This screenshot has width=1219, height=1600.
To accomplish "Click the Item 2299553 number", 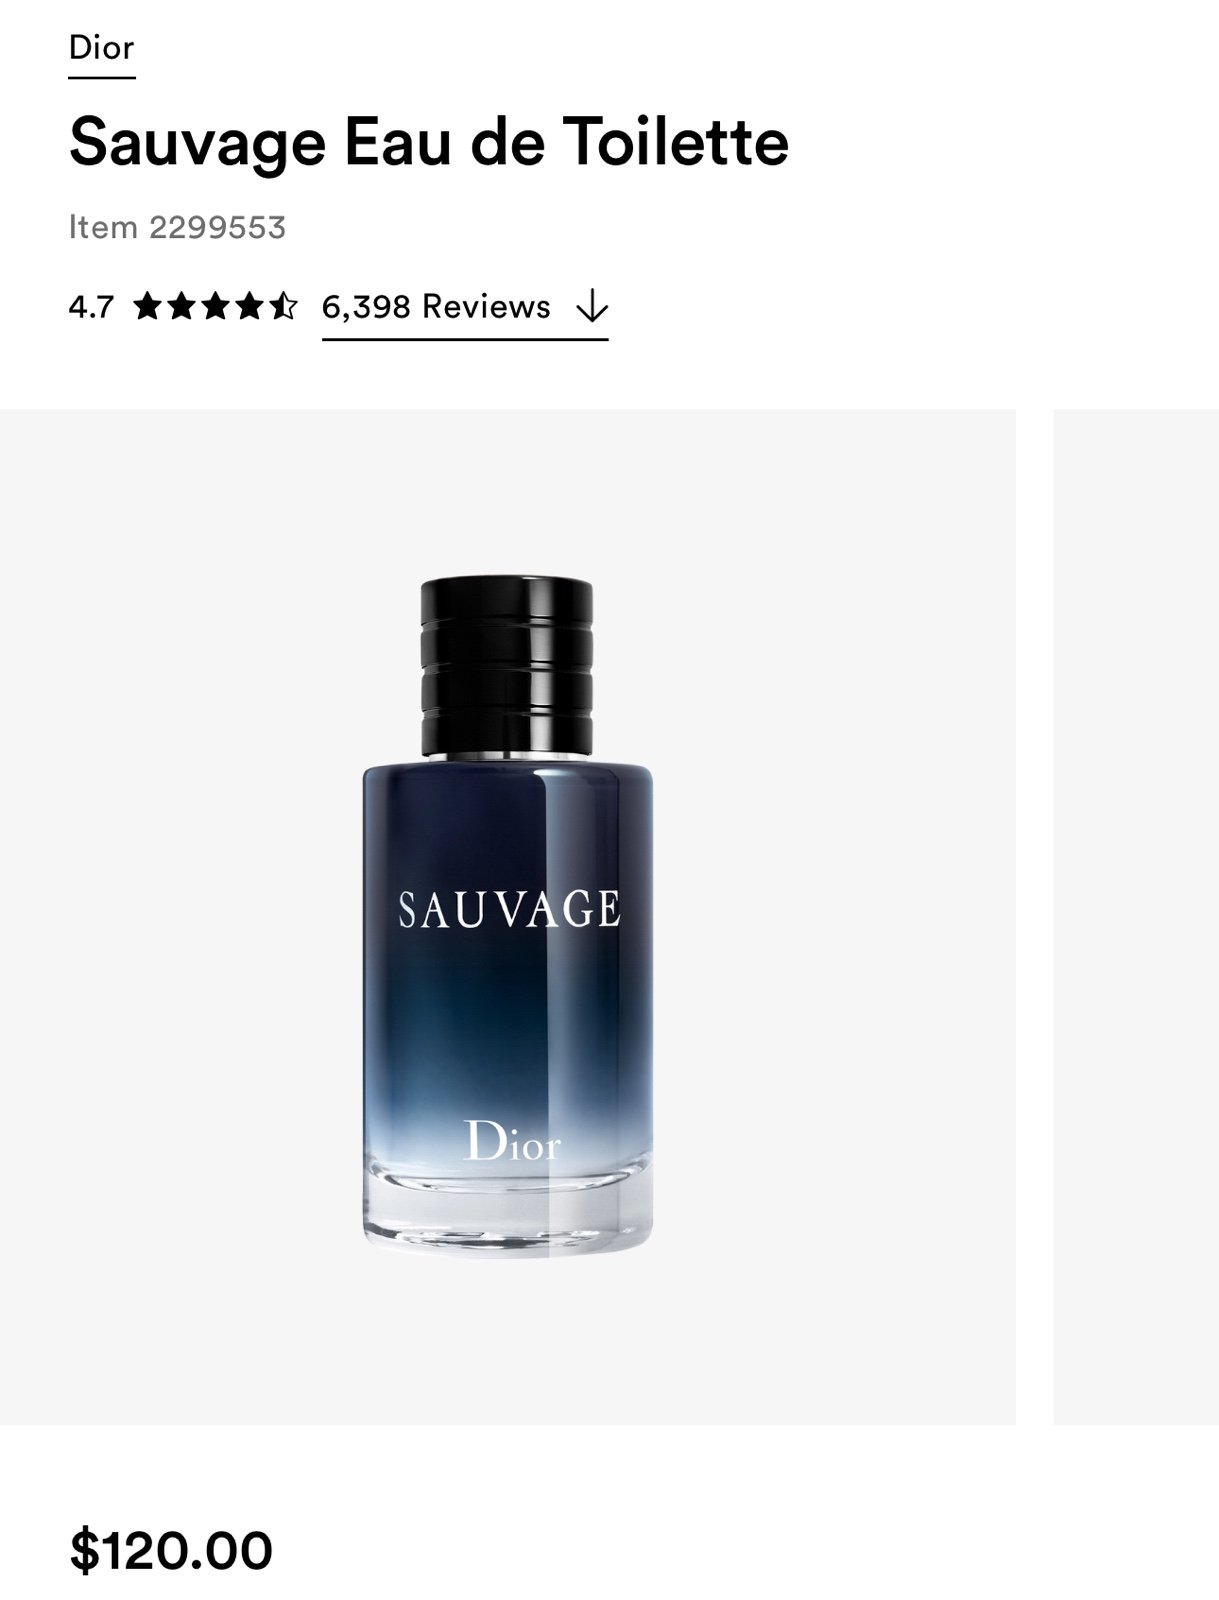I will tap(177, 227).
